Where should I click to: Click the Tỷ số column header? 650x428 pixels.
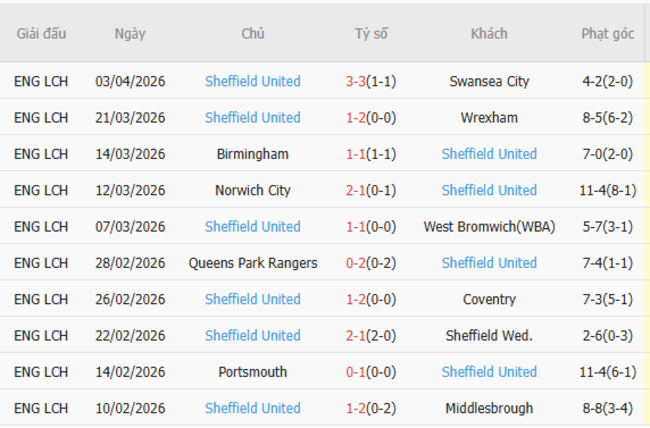[371, 34]
